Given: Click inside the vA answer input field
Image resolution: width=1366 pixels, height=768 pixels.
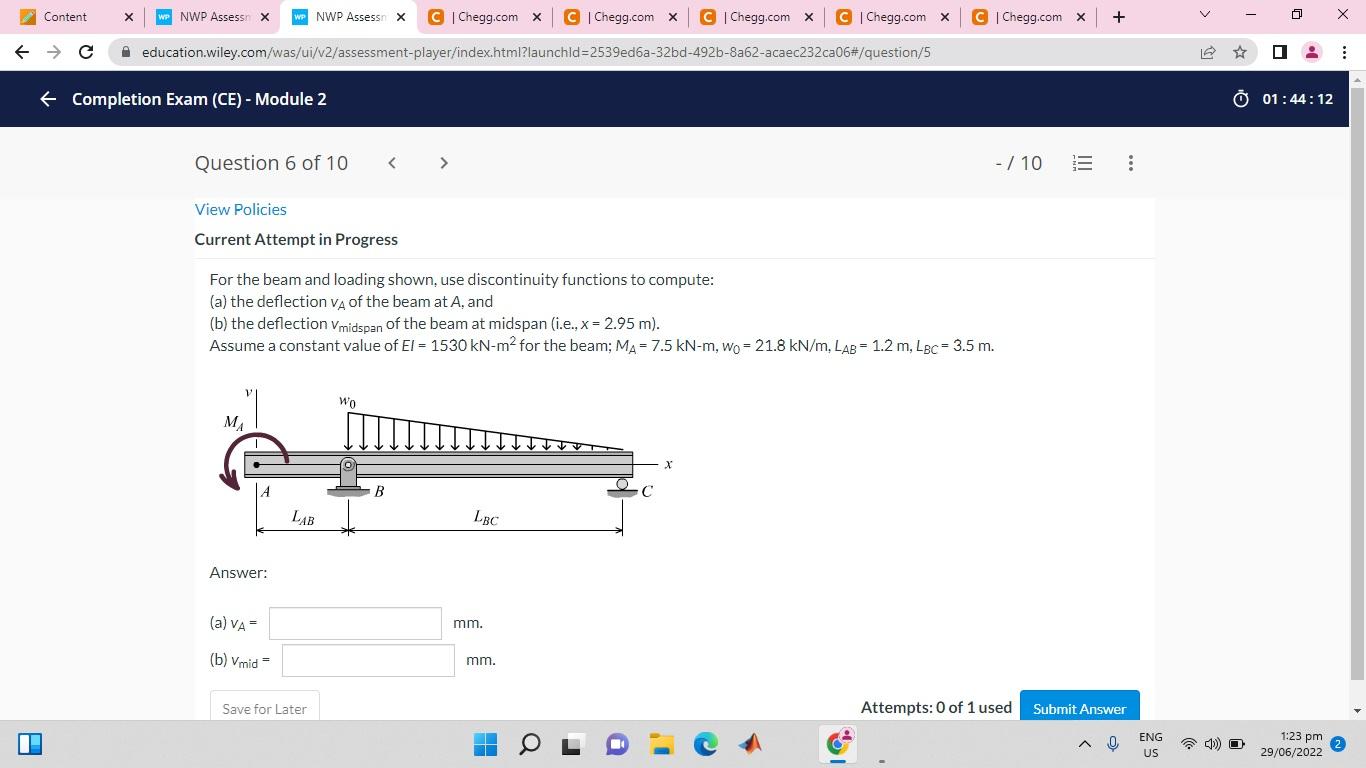Looking at the screenshot, I should coord(355,622).
